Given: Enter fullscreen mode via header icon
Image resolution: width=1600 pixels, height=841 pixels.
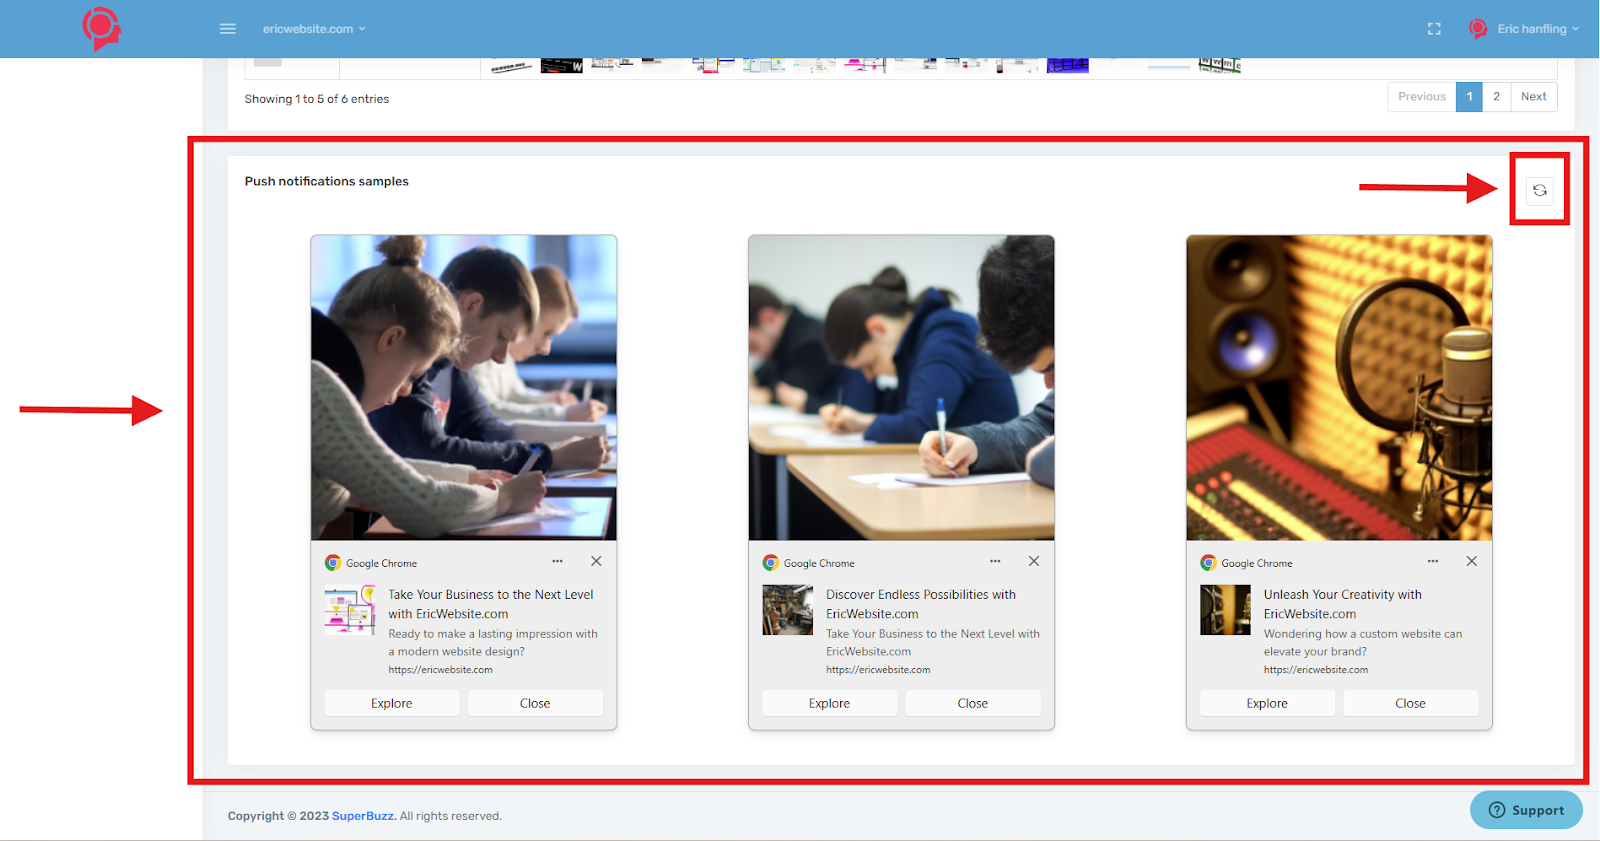Looking at the screenshot, I should click(1434, 29).
